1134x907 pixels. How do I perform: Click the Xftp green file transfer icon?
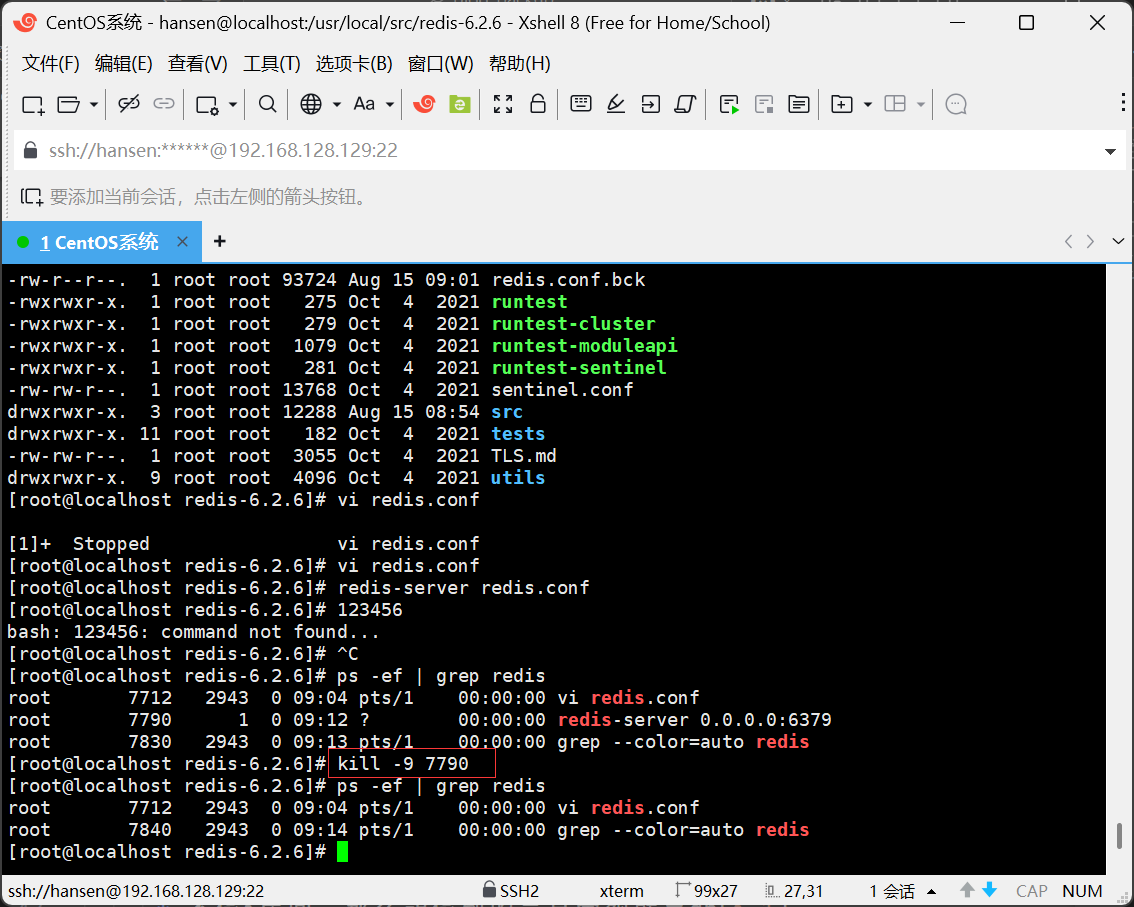[x=459, y=104]
